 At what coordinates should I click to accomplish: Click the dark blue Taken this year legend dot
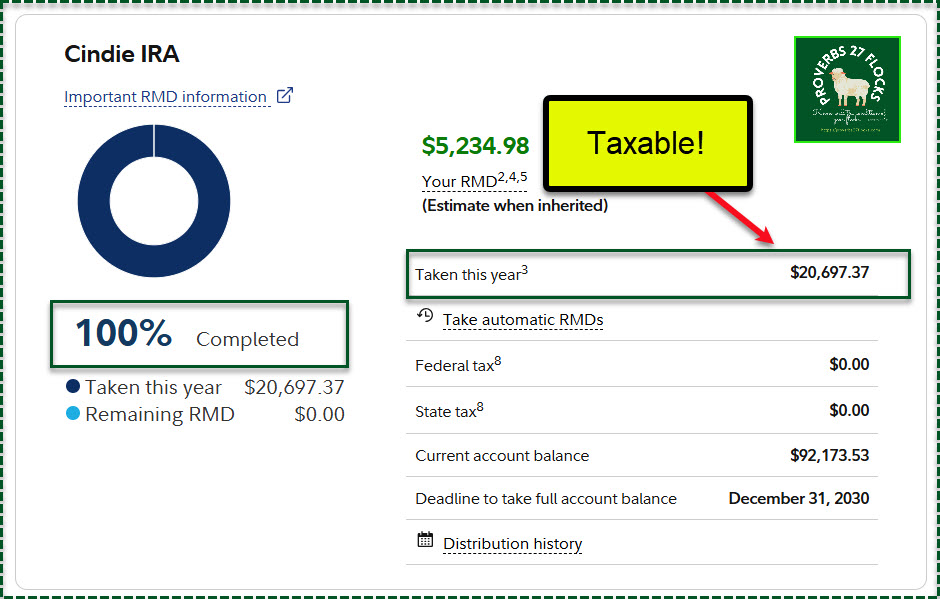coord(72,387)
